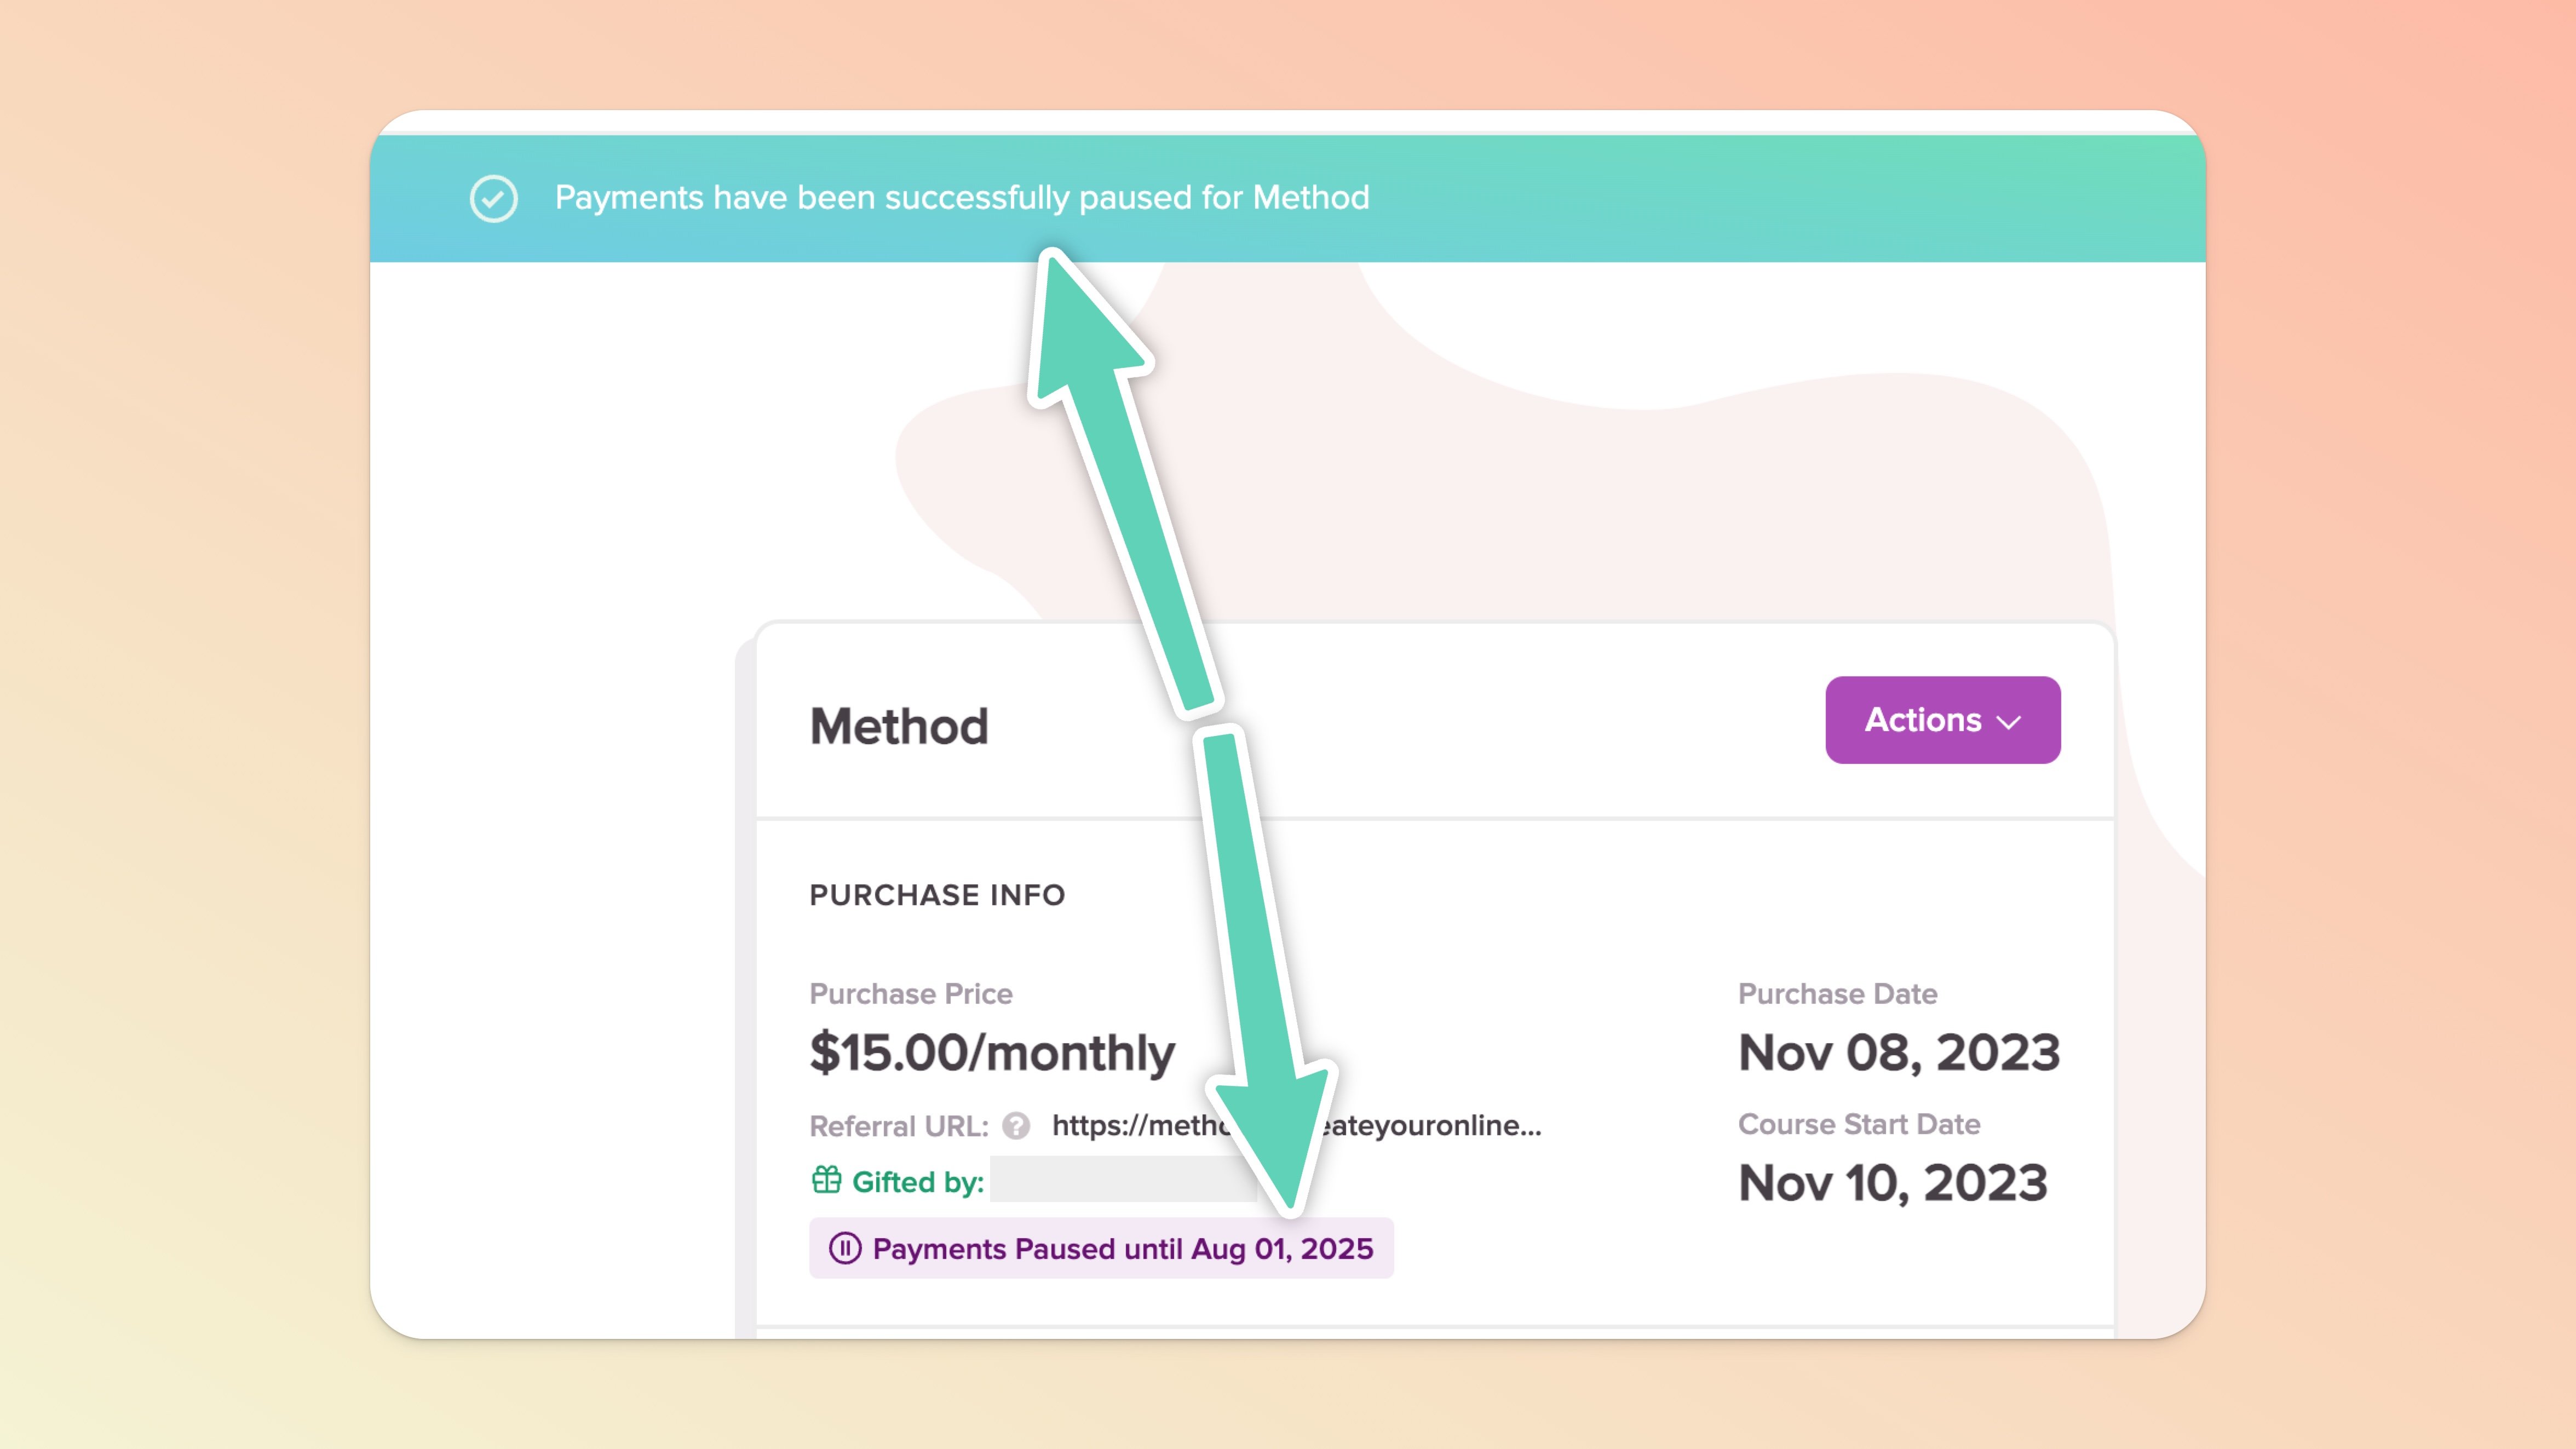The image size is (2576, 1449).
Task: Click the redacted Gifted by name field
Action: coord(1122,1180)
